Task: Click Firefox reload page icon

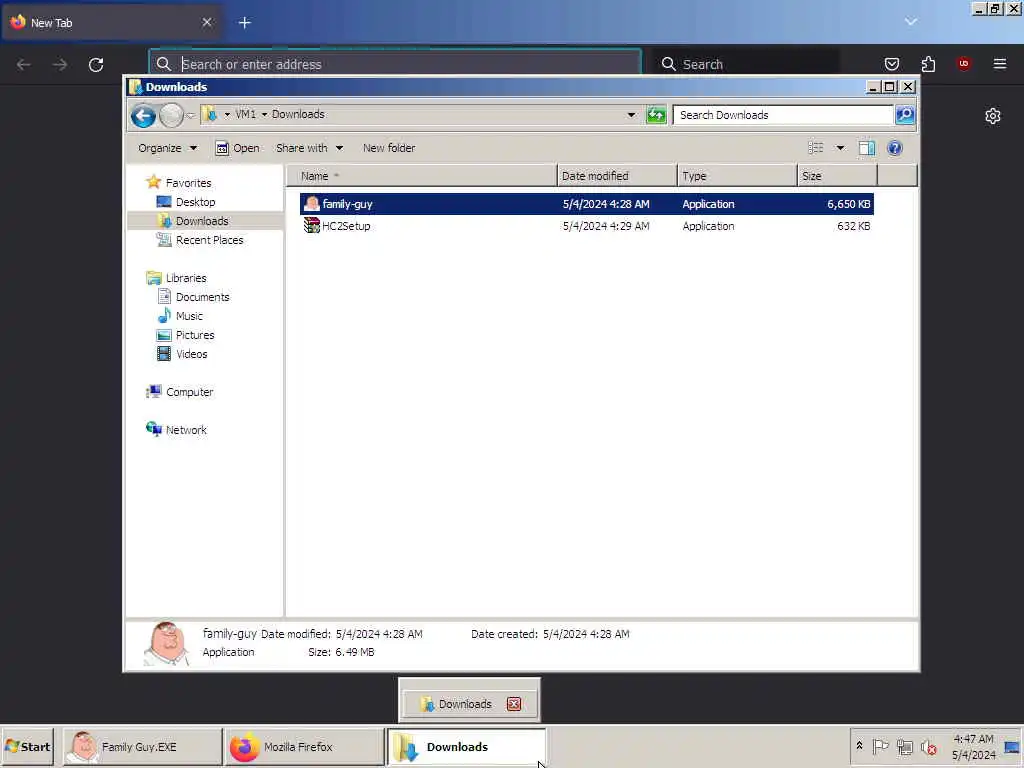Action: point(96,65)
